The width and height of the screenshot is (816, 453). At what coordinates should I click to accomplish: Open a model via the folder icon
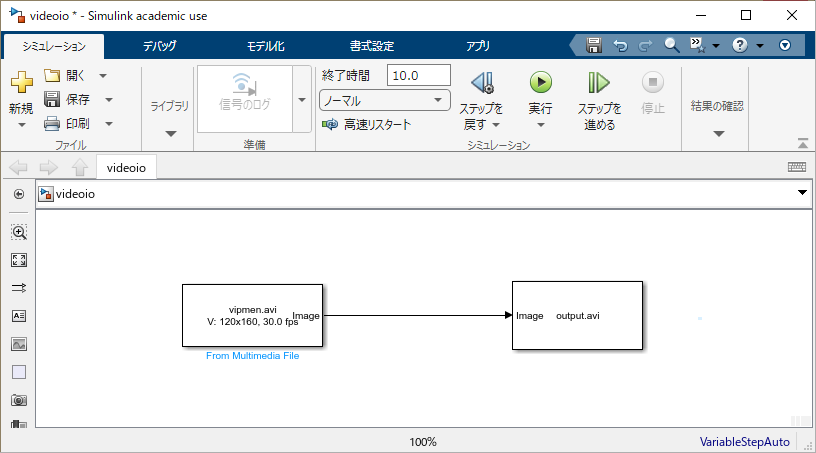(x=52, y=76)
